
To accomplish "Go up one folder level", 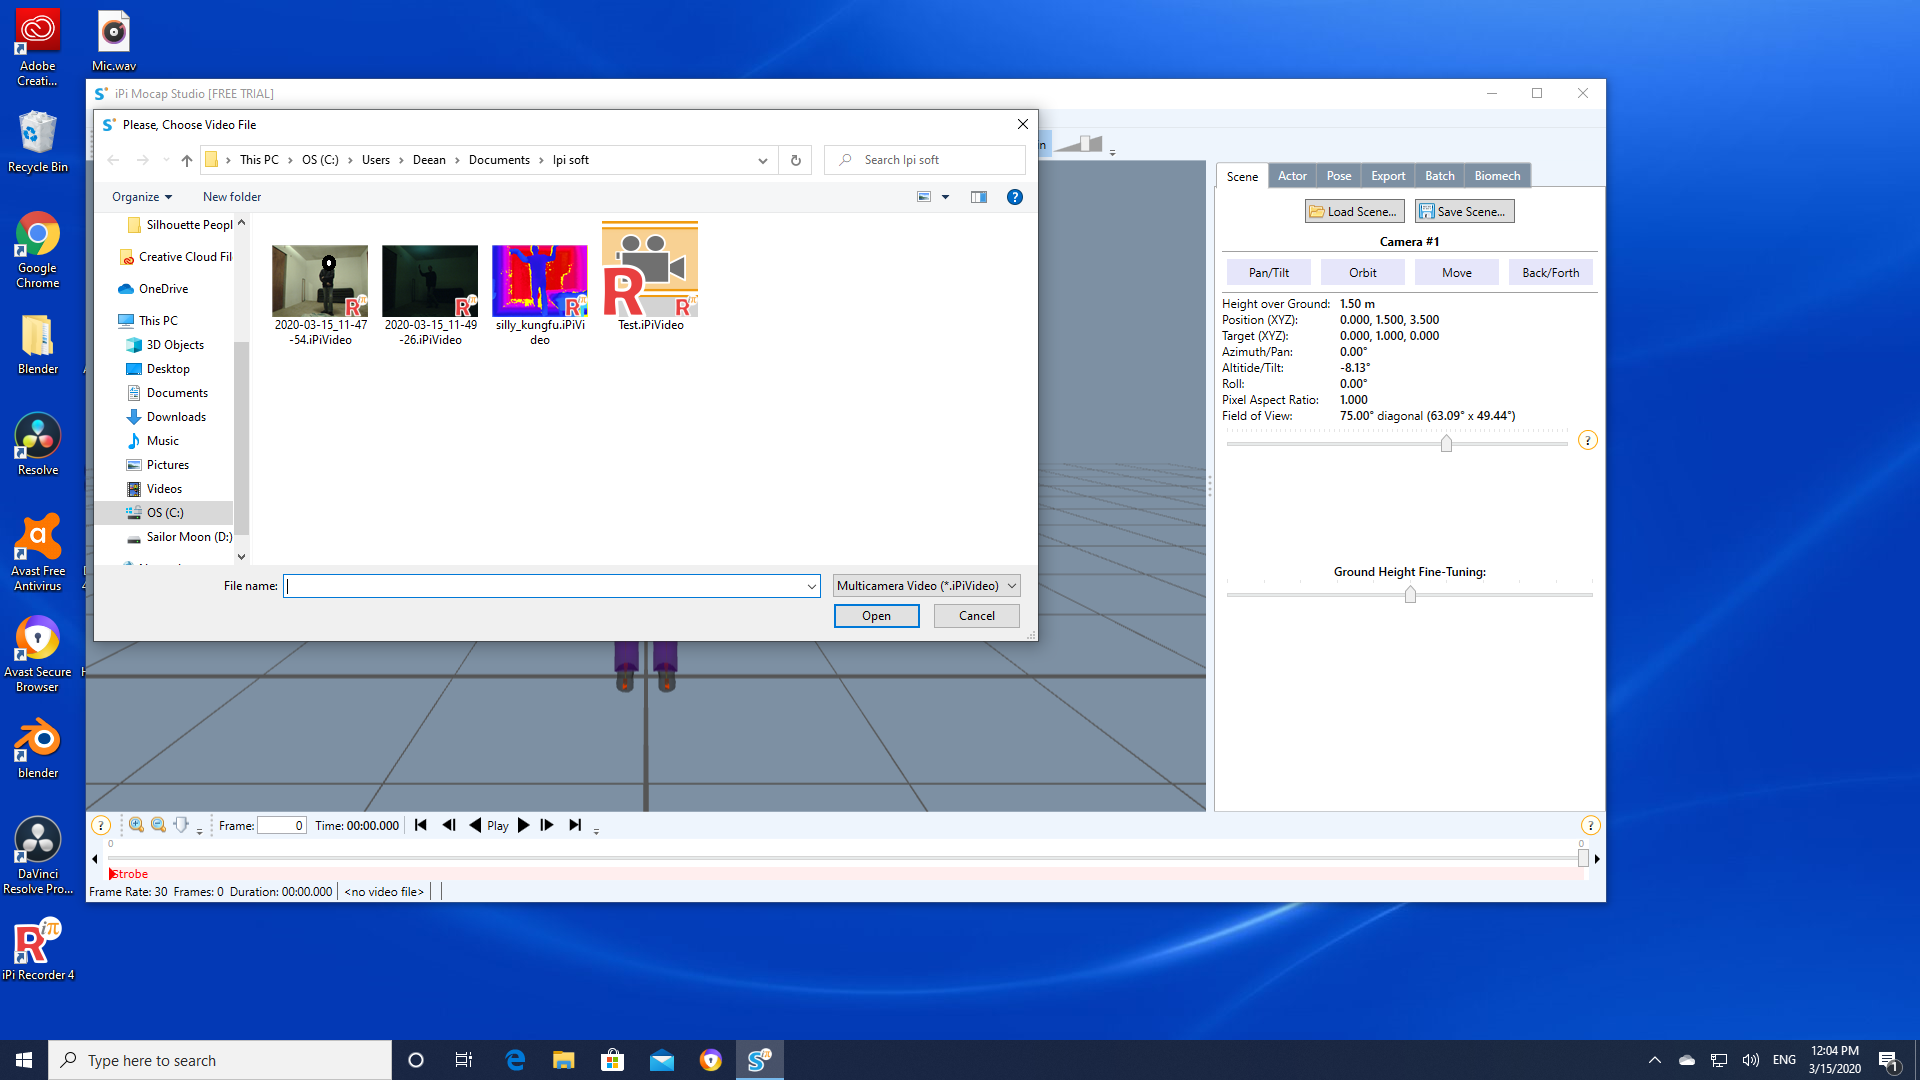I will click(187, 160).
